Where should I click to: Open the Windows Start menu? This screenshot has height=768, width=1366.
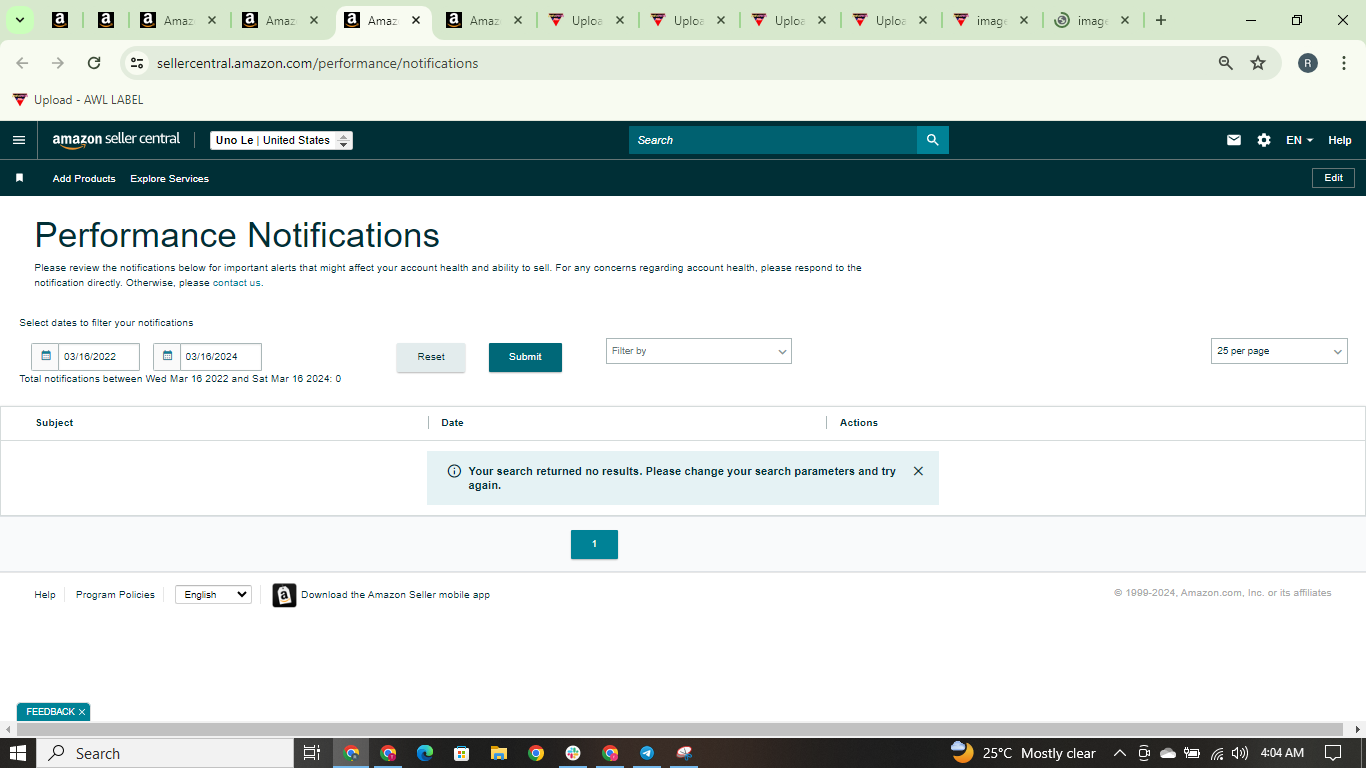17,753
